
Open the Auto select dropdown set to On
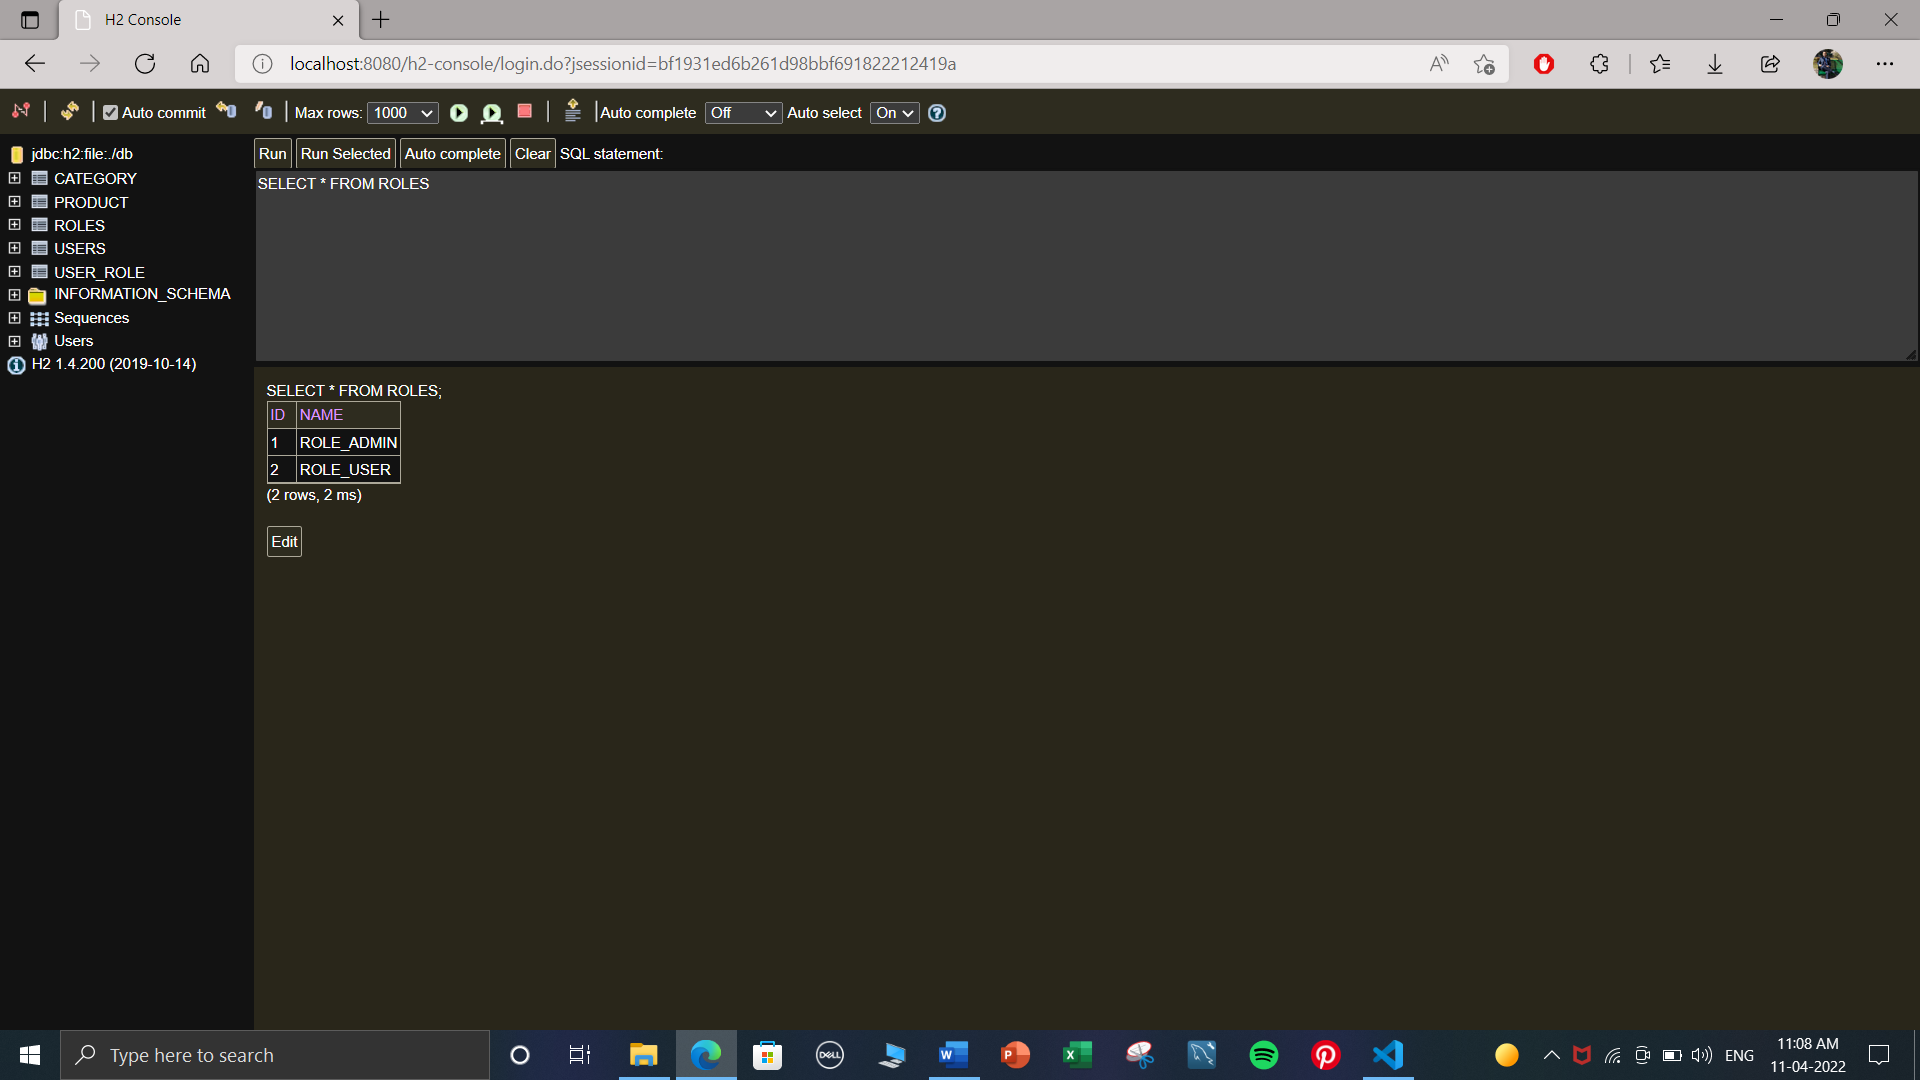point(895,113)
